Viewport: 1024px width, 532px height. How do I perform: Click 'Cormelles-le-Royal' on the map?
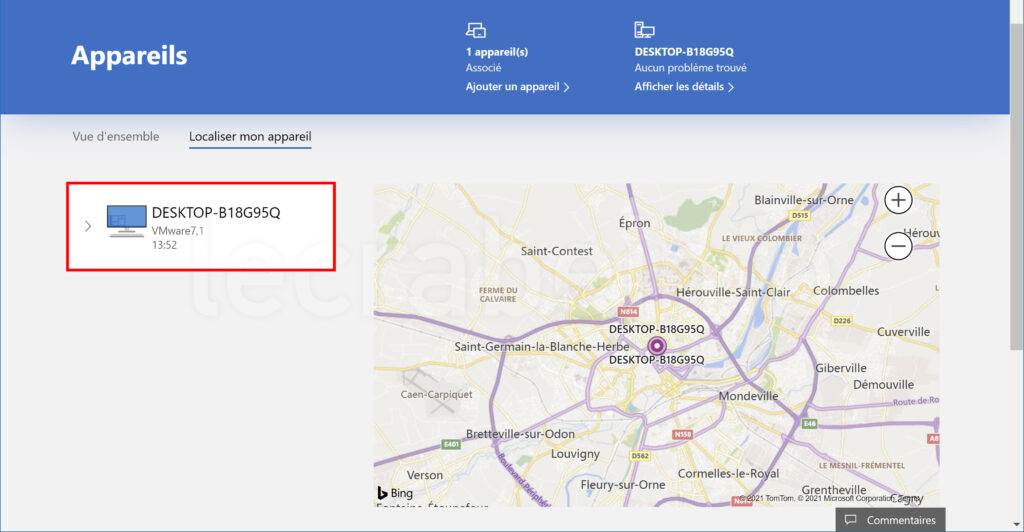tap(728, 473)
